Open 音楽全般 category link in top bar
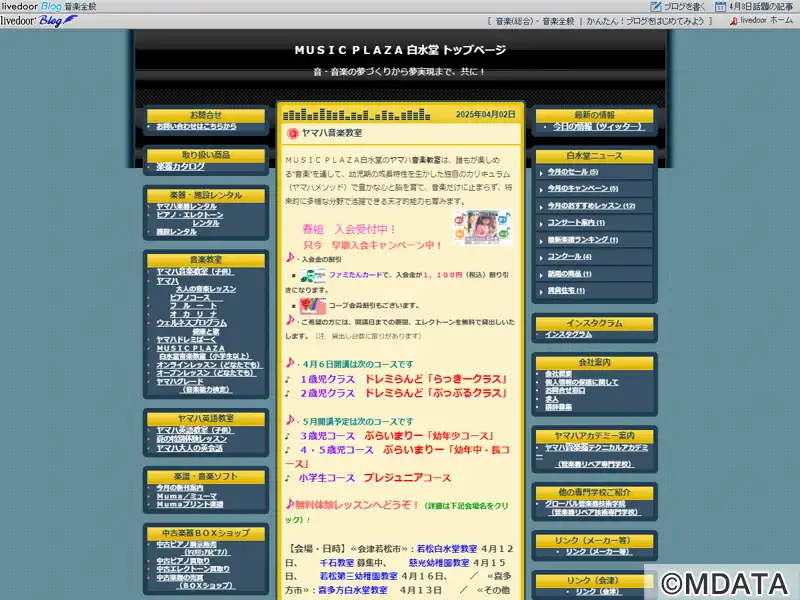 click(x=80, y=7)
